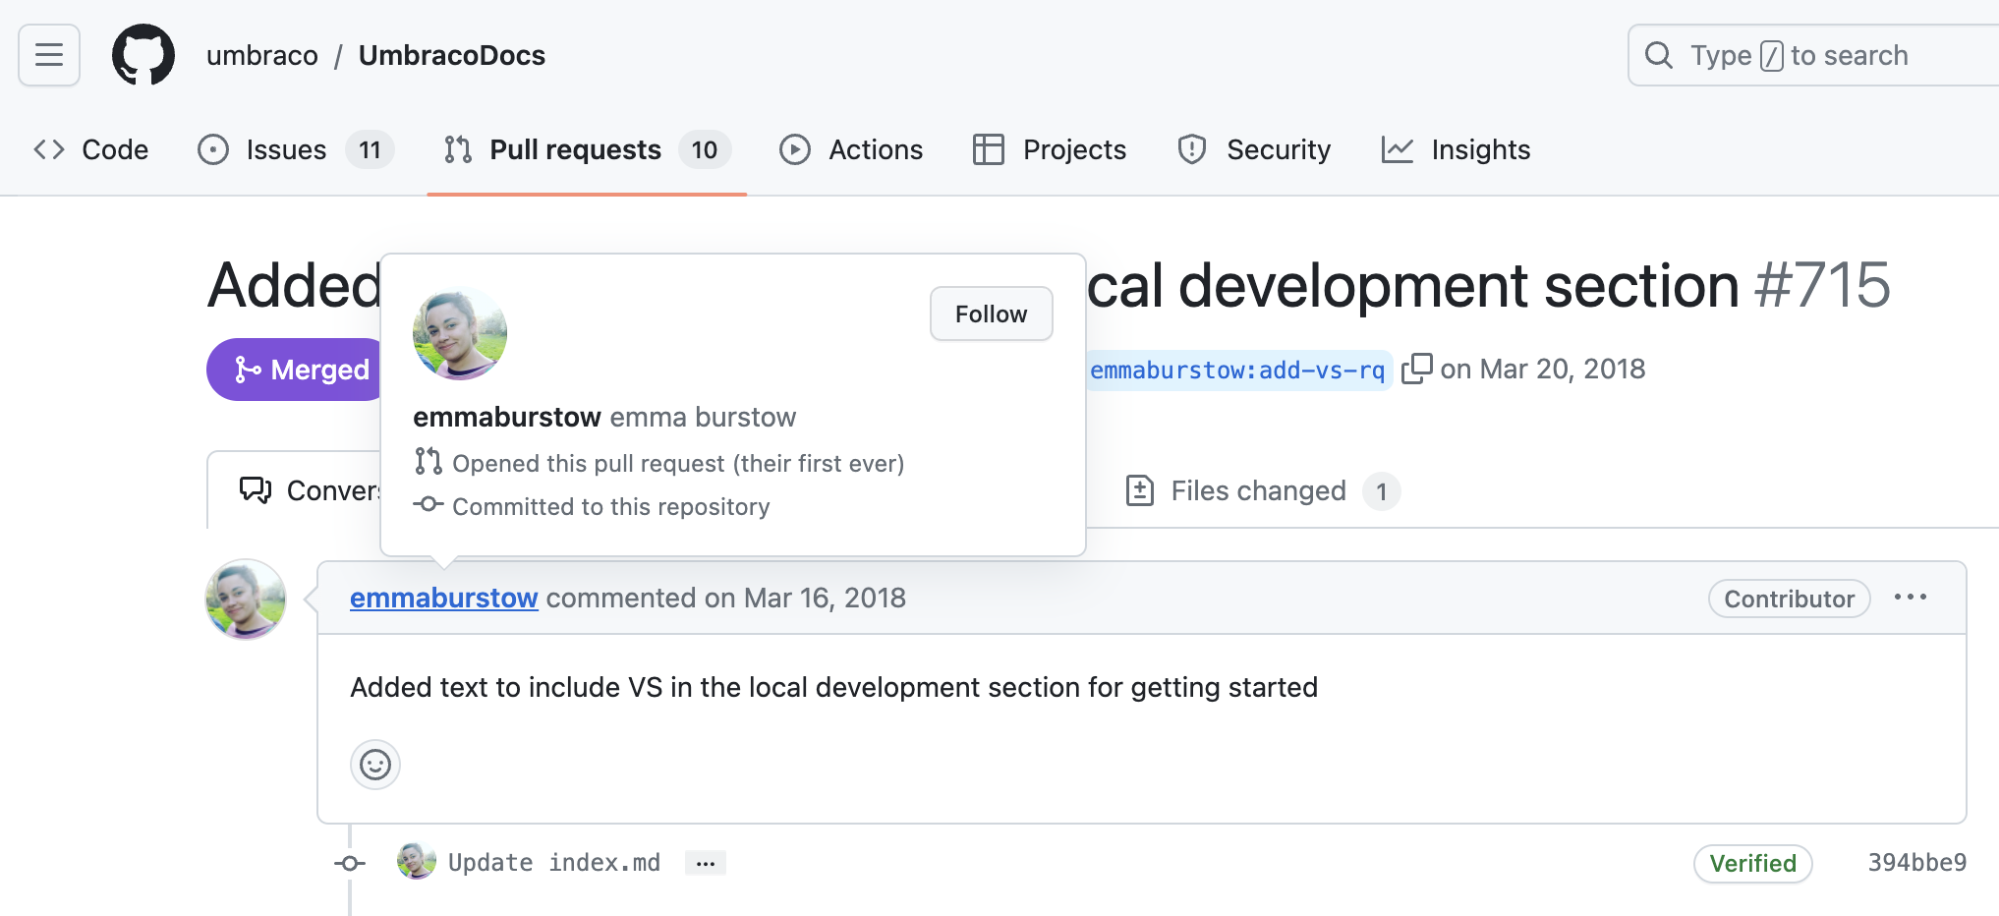Follow emmaburstow from the hovercard

991,314
